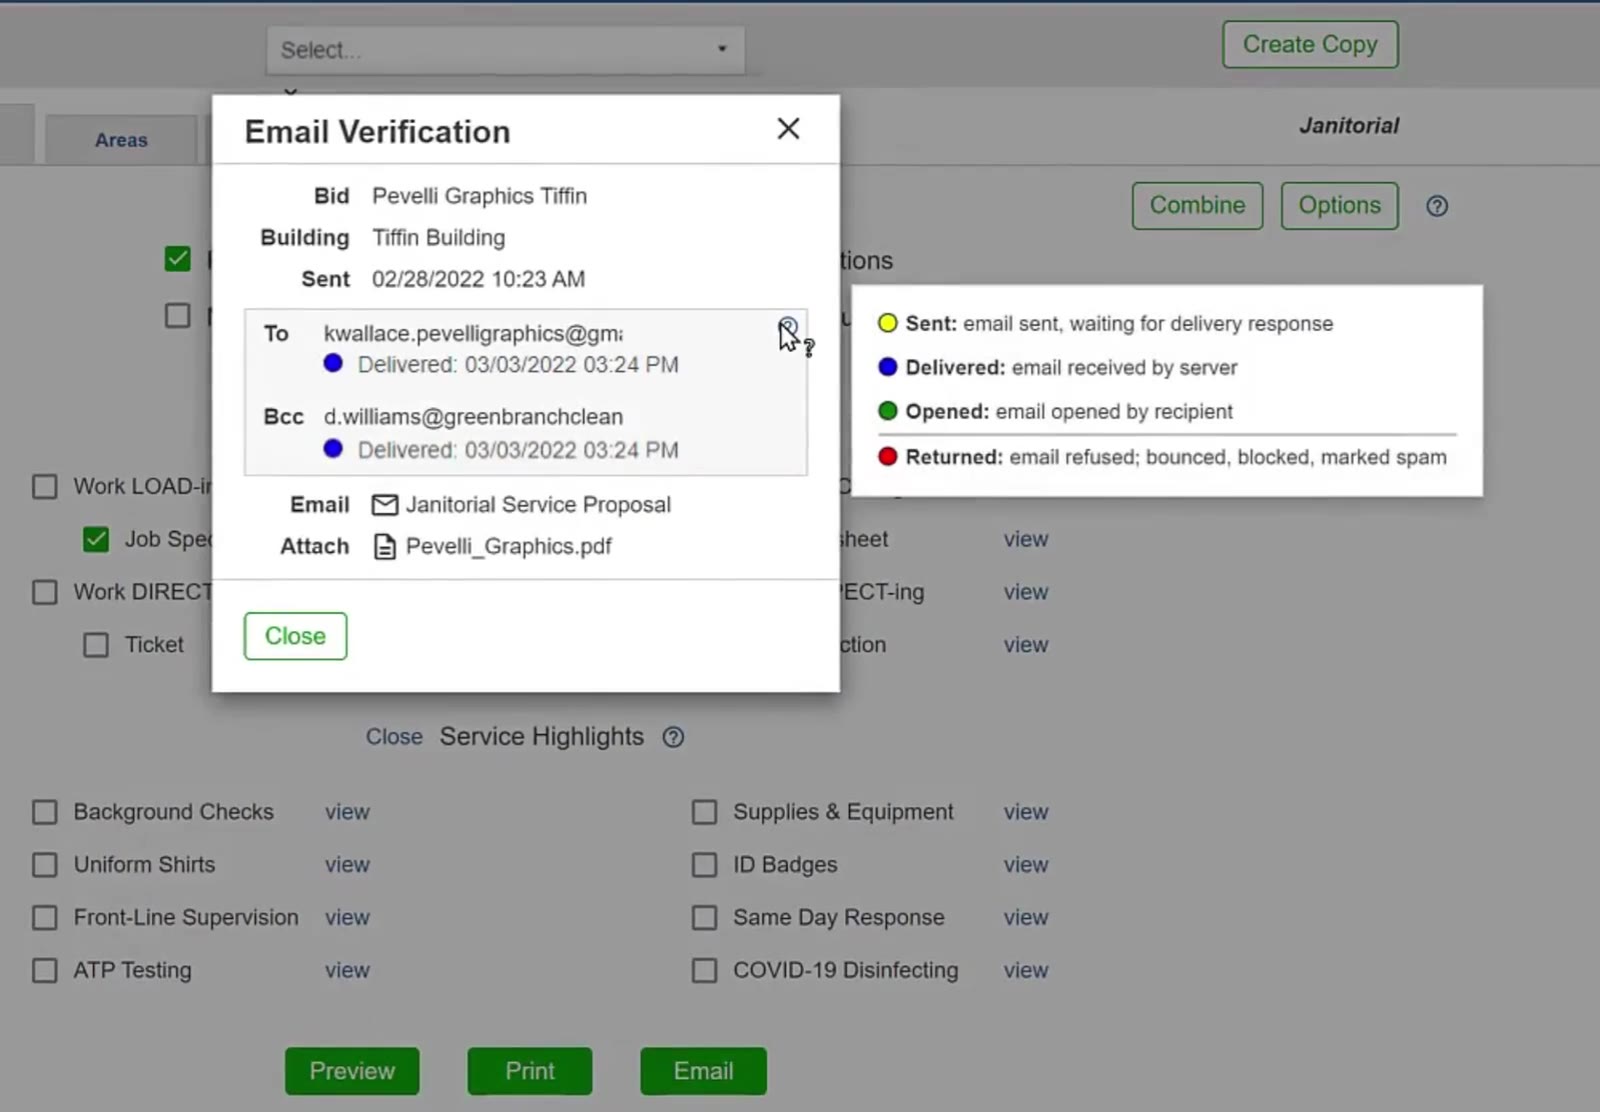This screenshot has width=1600, height=1112.
Task: Check the Background Checks checkbox
Action: click(x=45, y=812)
